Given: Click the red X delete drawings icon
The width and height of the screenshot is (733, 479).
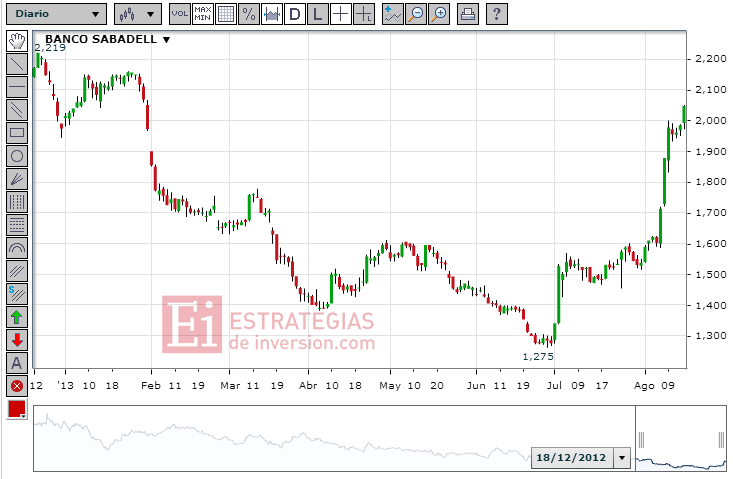Looking at the screenshot, I should coord(17,386).
